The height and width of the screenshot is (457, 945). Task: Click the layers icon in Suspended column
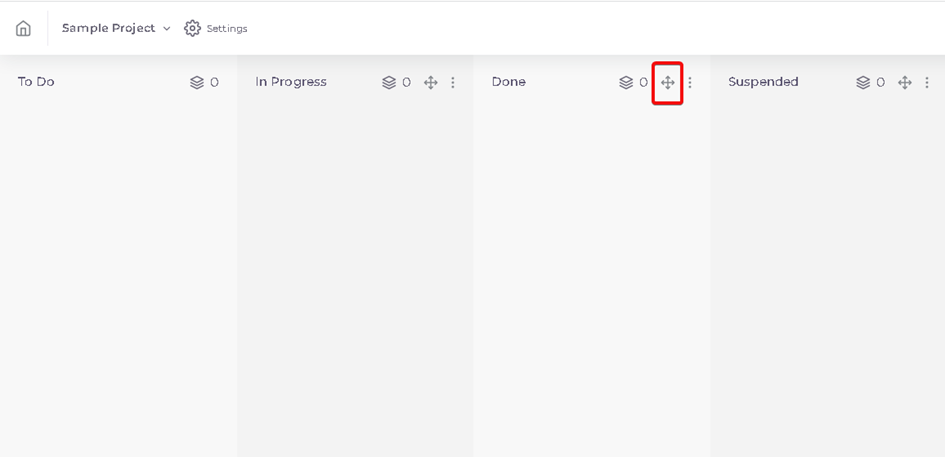click(863, 83)
